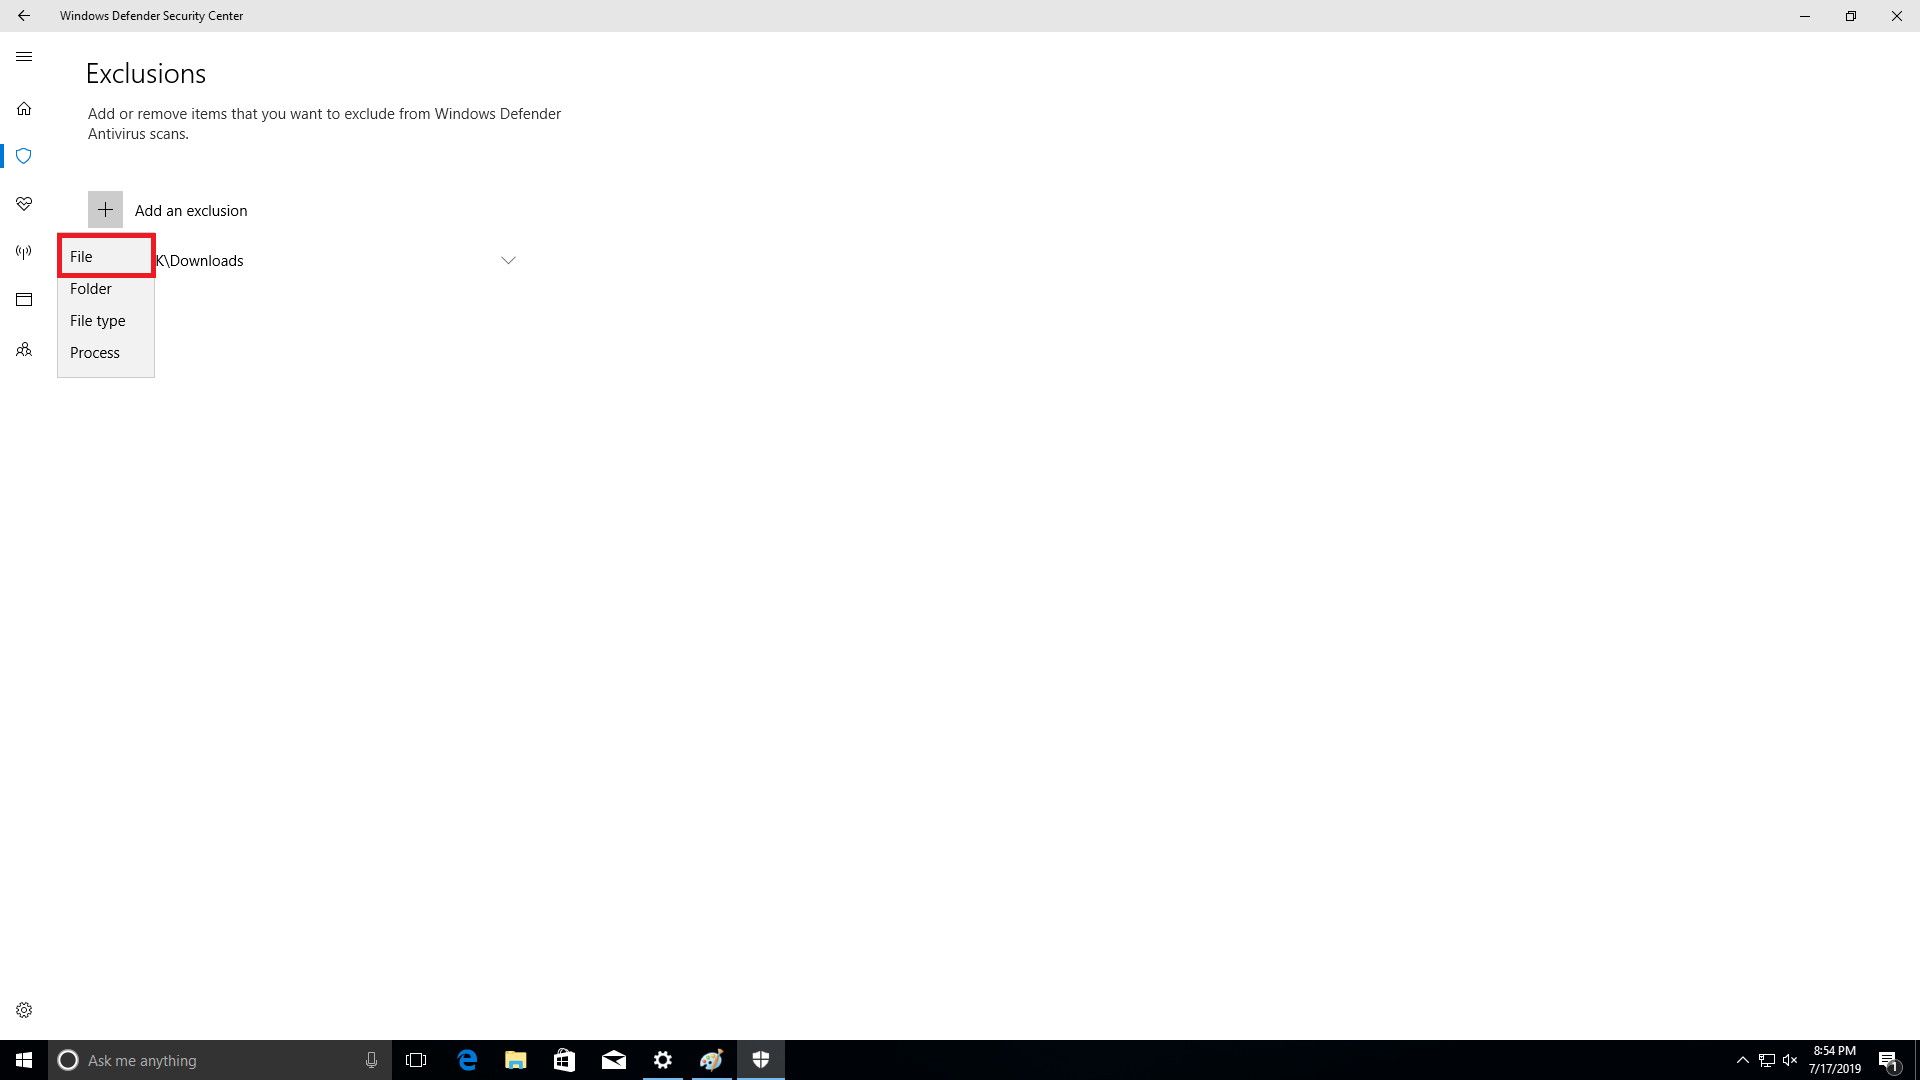Screen dimensions: 1920x1080
Task: Click the network tray icon
Action: (x=1767, y=1060)
